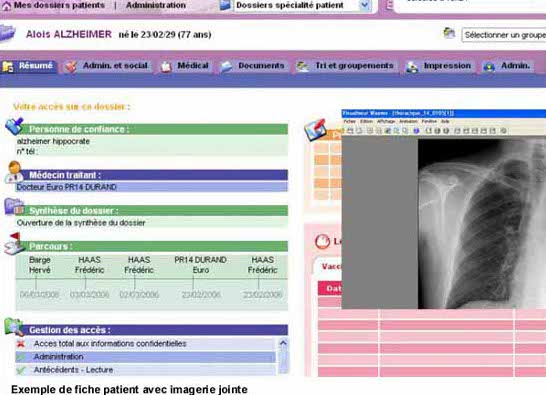Click the Personne de confiance stamp icon
Screen dimensions: 546x395
14,126
